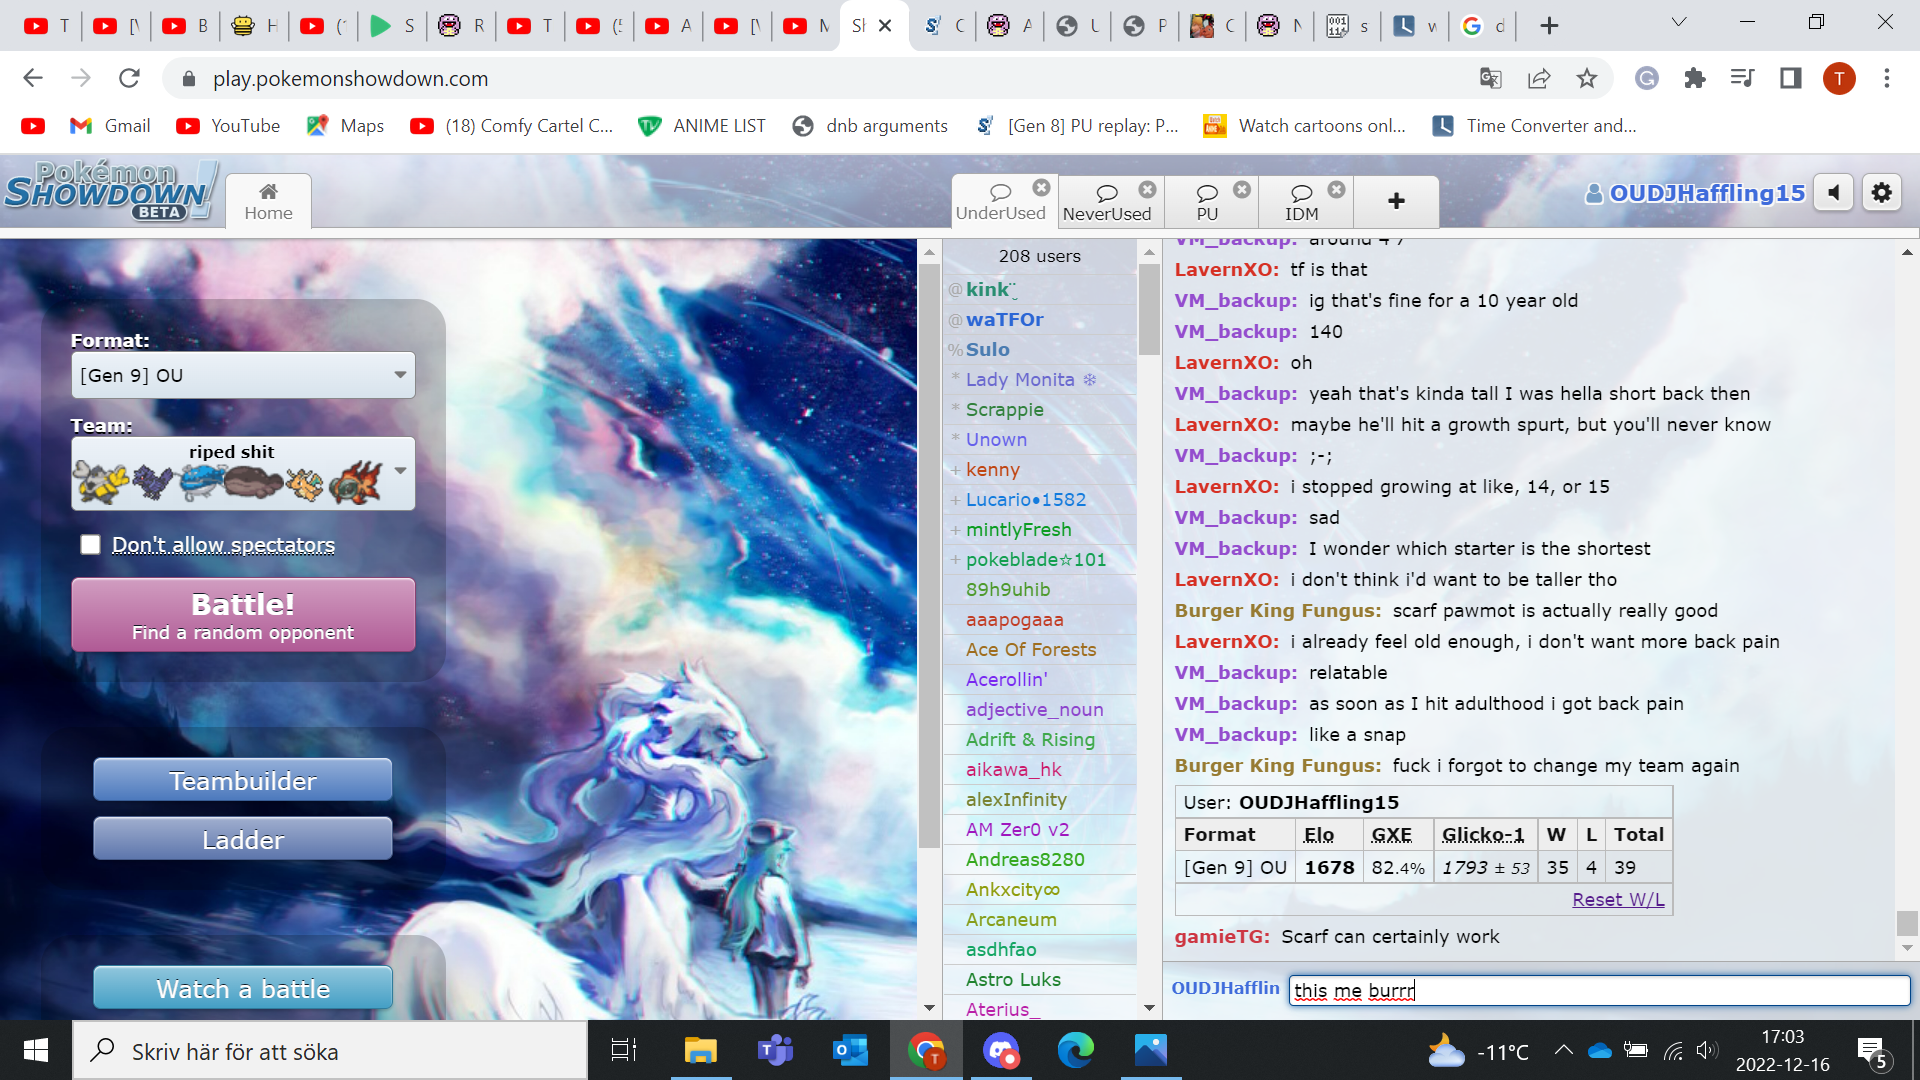The image size is (1920, 1080).
Task: Close the NeverUsed room tab
Action: 1147,189
